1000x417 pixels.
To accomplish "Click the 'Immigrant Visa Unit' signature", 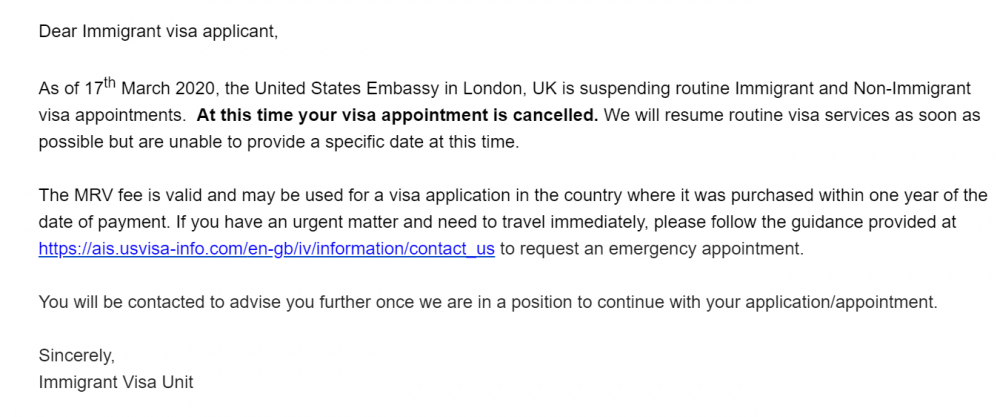I will click(116, 383).
